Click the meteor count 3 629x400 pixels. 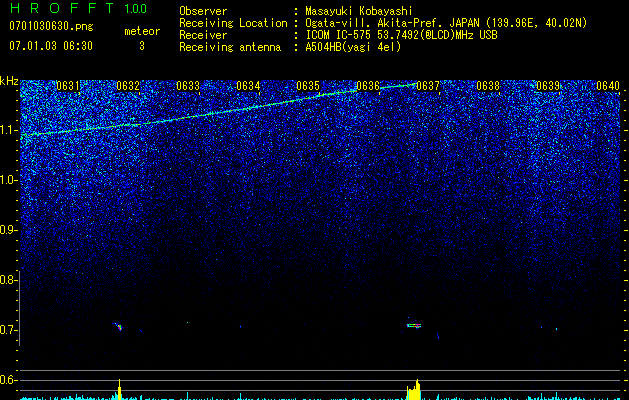(142, 46)
